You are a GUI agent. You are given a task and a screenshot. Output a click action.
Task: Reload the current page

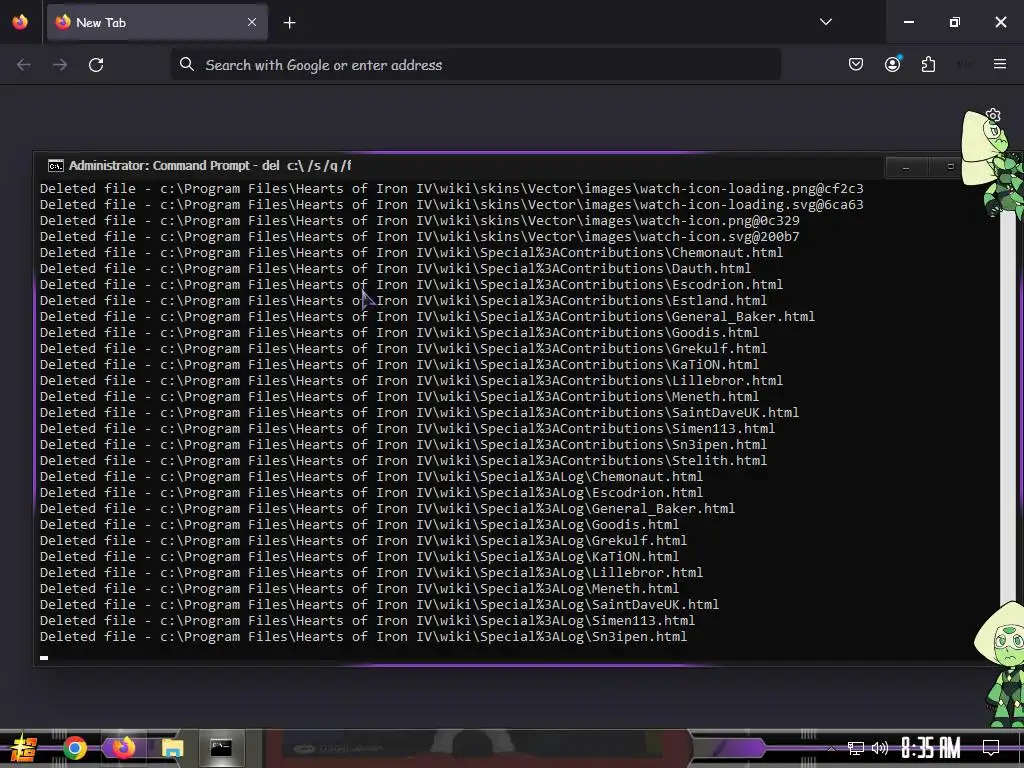96,65
